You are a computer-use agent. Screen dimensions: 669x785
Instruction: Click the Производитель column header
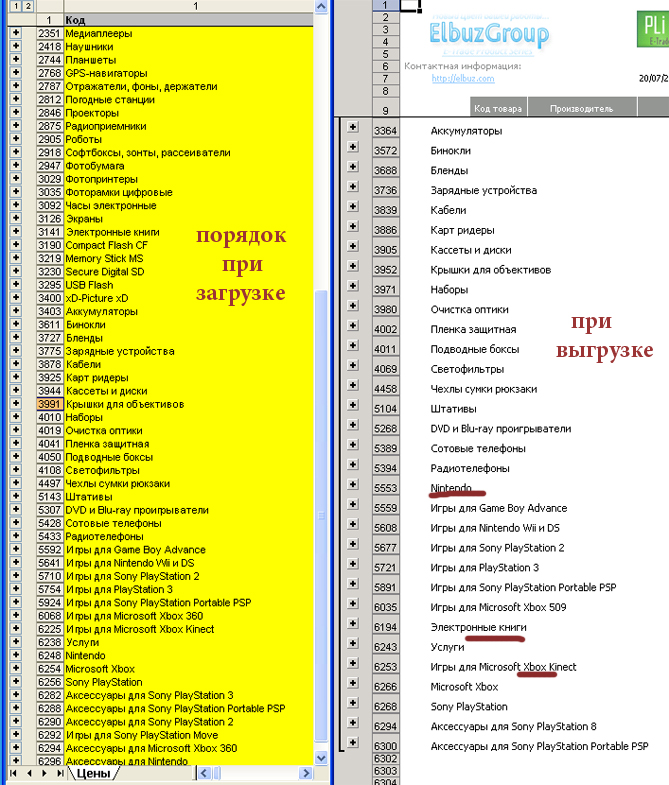(x=581, y=108)
